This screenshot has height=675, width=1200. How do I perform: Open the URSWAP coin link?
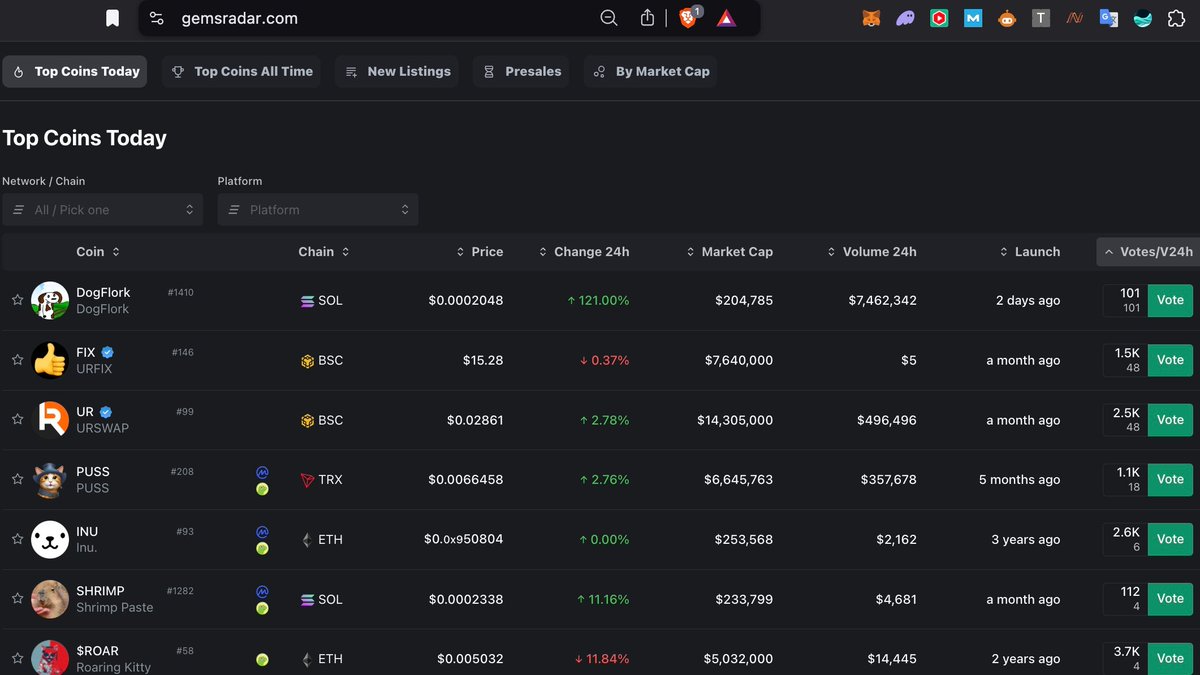(x=102, y=428)
